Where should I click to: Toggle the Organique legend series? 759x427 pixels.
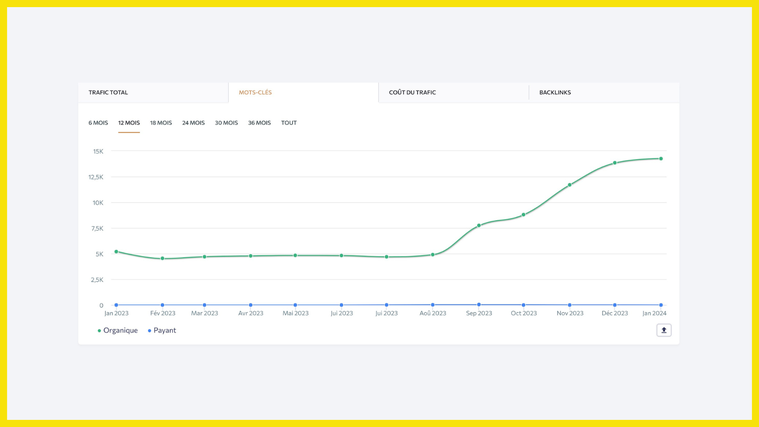(119, 330)
